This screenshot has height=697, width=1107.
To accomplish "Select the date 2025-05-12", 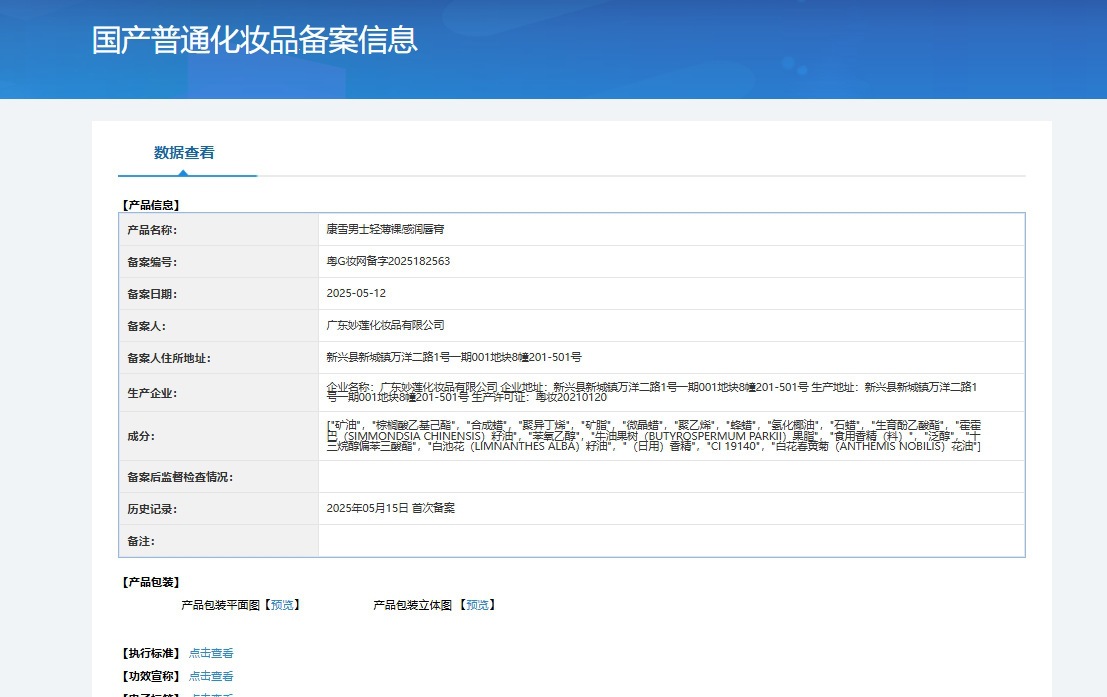I will tap(356, 293).
